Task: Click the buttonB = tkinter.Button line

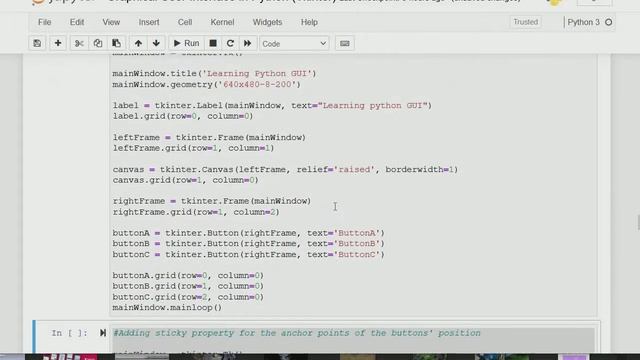Action: pyautogui.click(x=249, y=244)
